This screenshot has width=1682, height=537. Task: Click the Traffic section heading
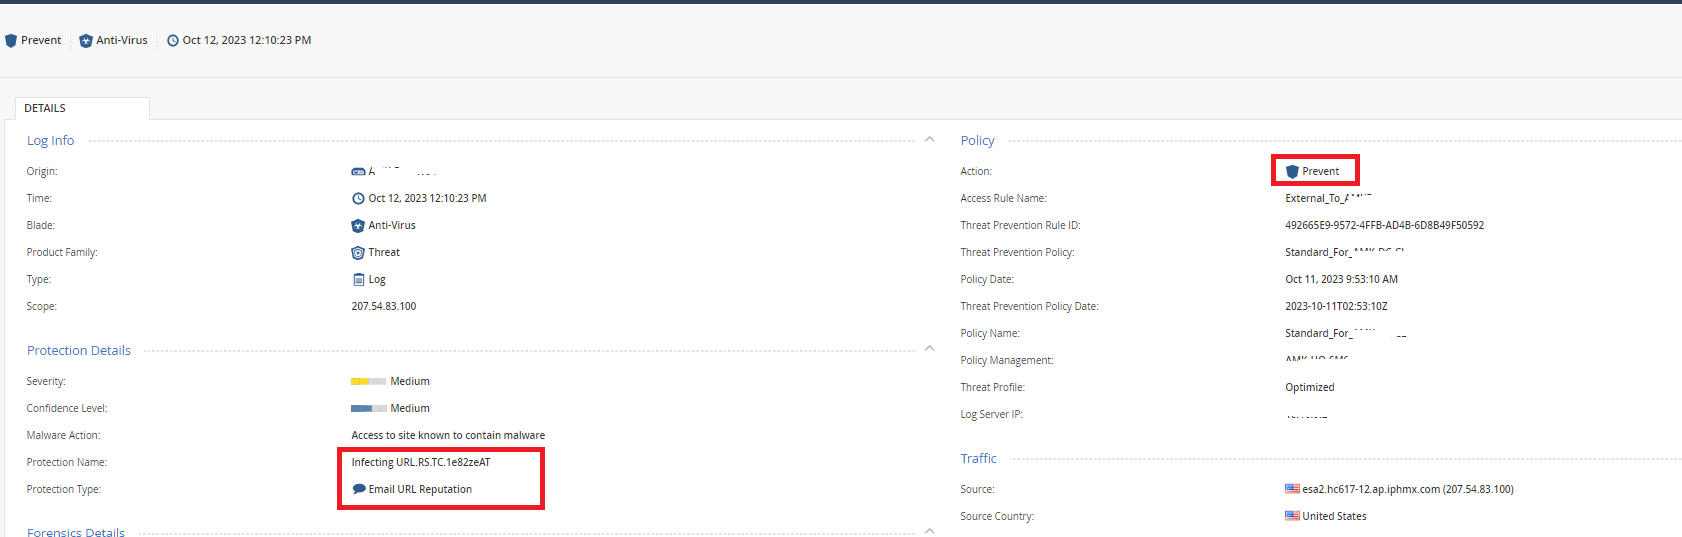point(978,459)
